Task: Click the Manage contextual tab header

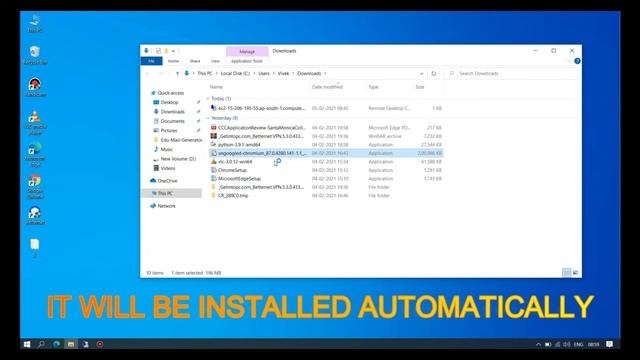Action: tap(247, 51)
